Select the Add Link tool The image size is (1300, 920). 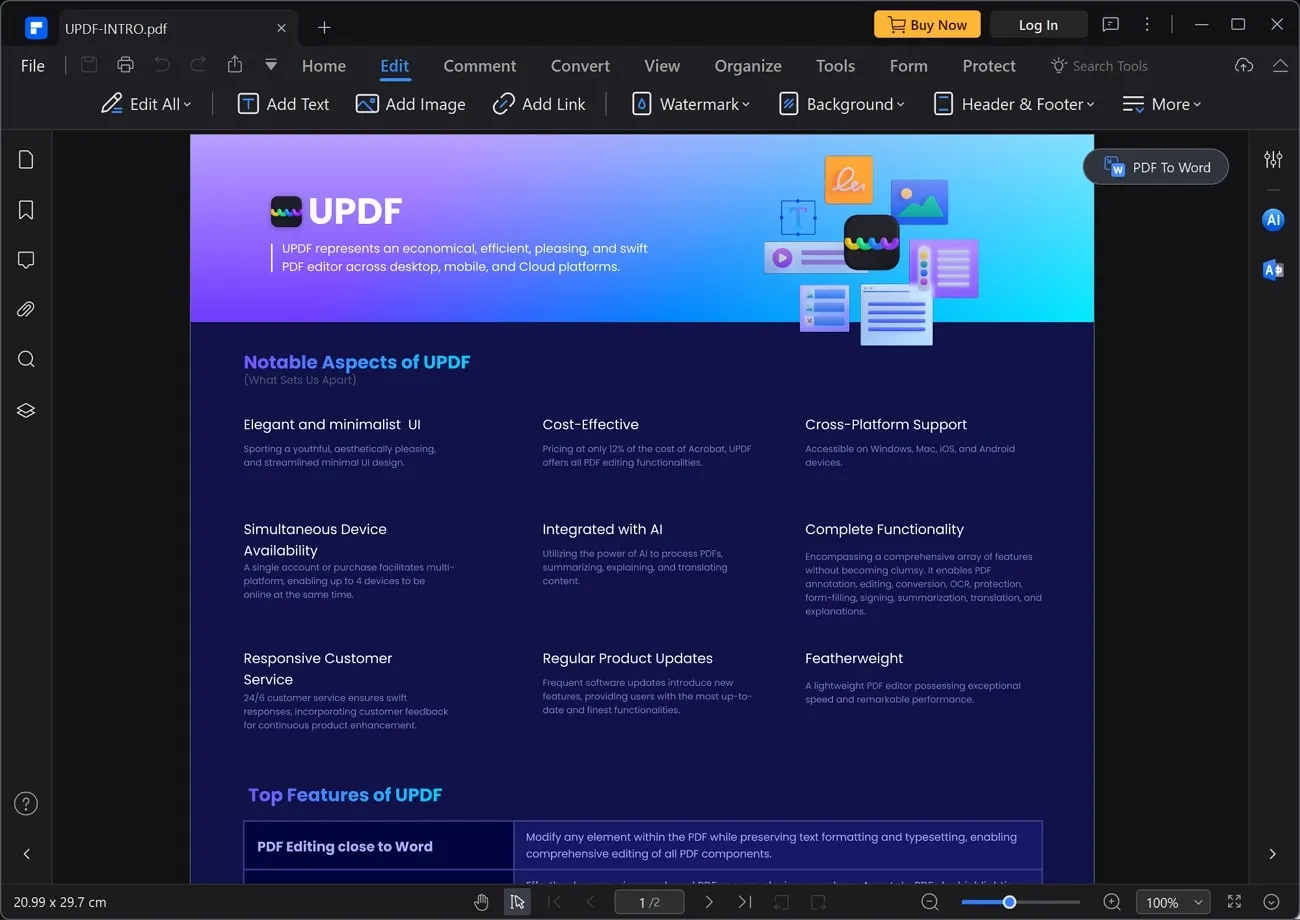[x=539, y=104]
